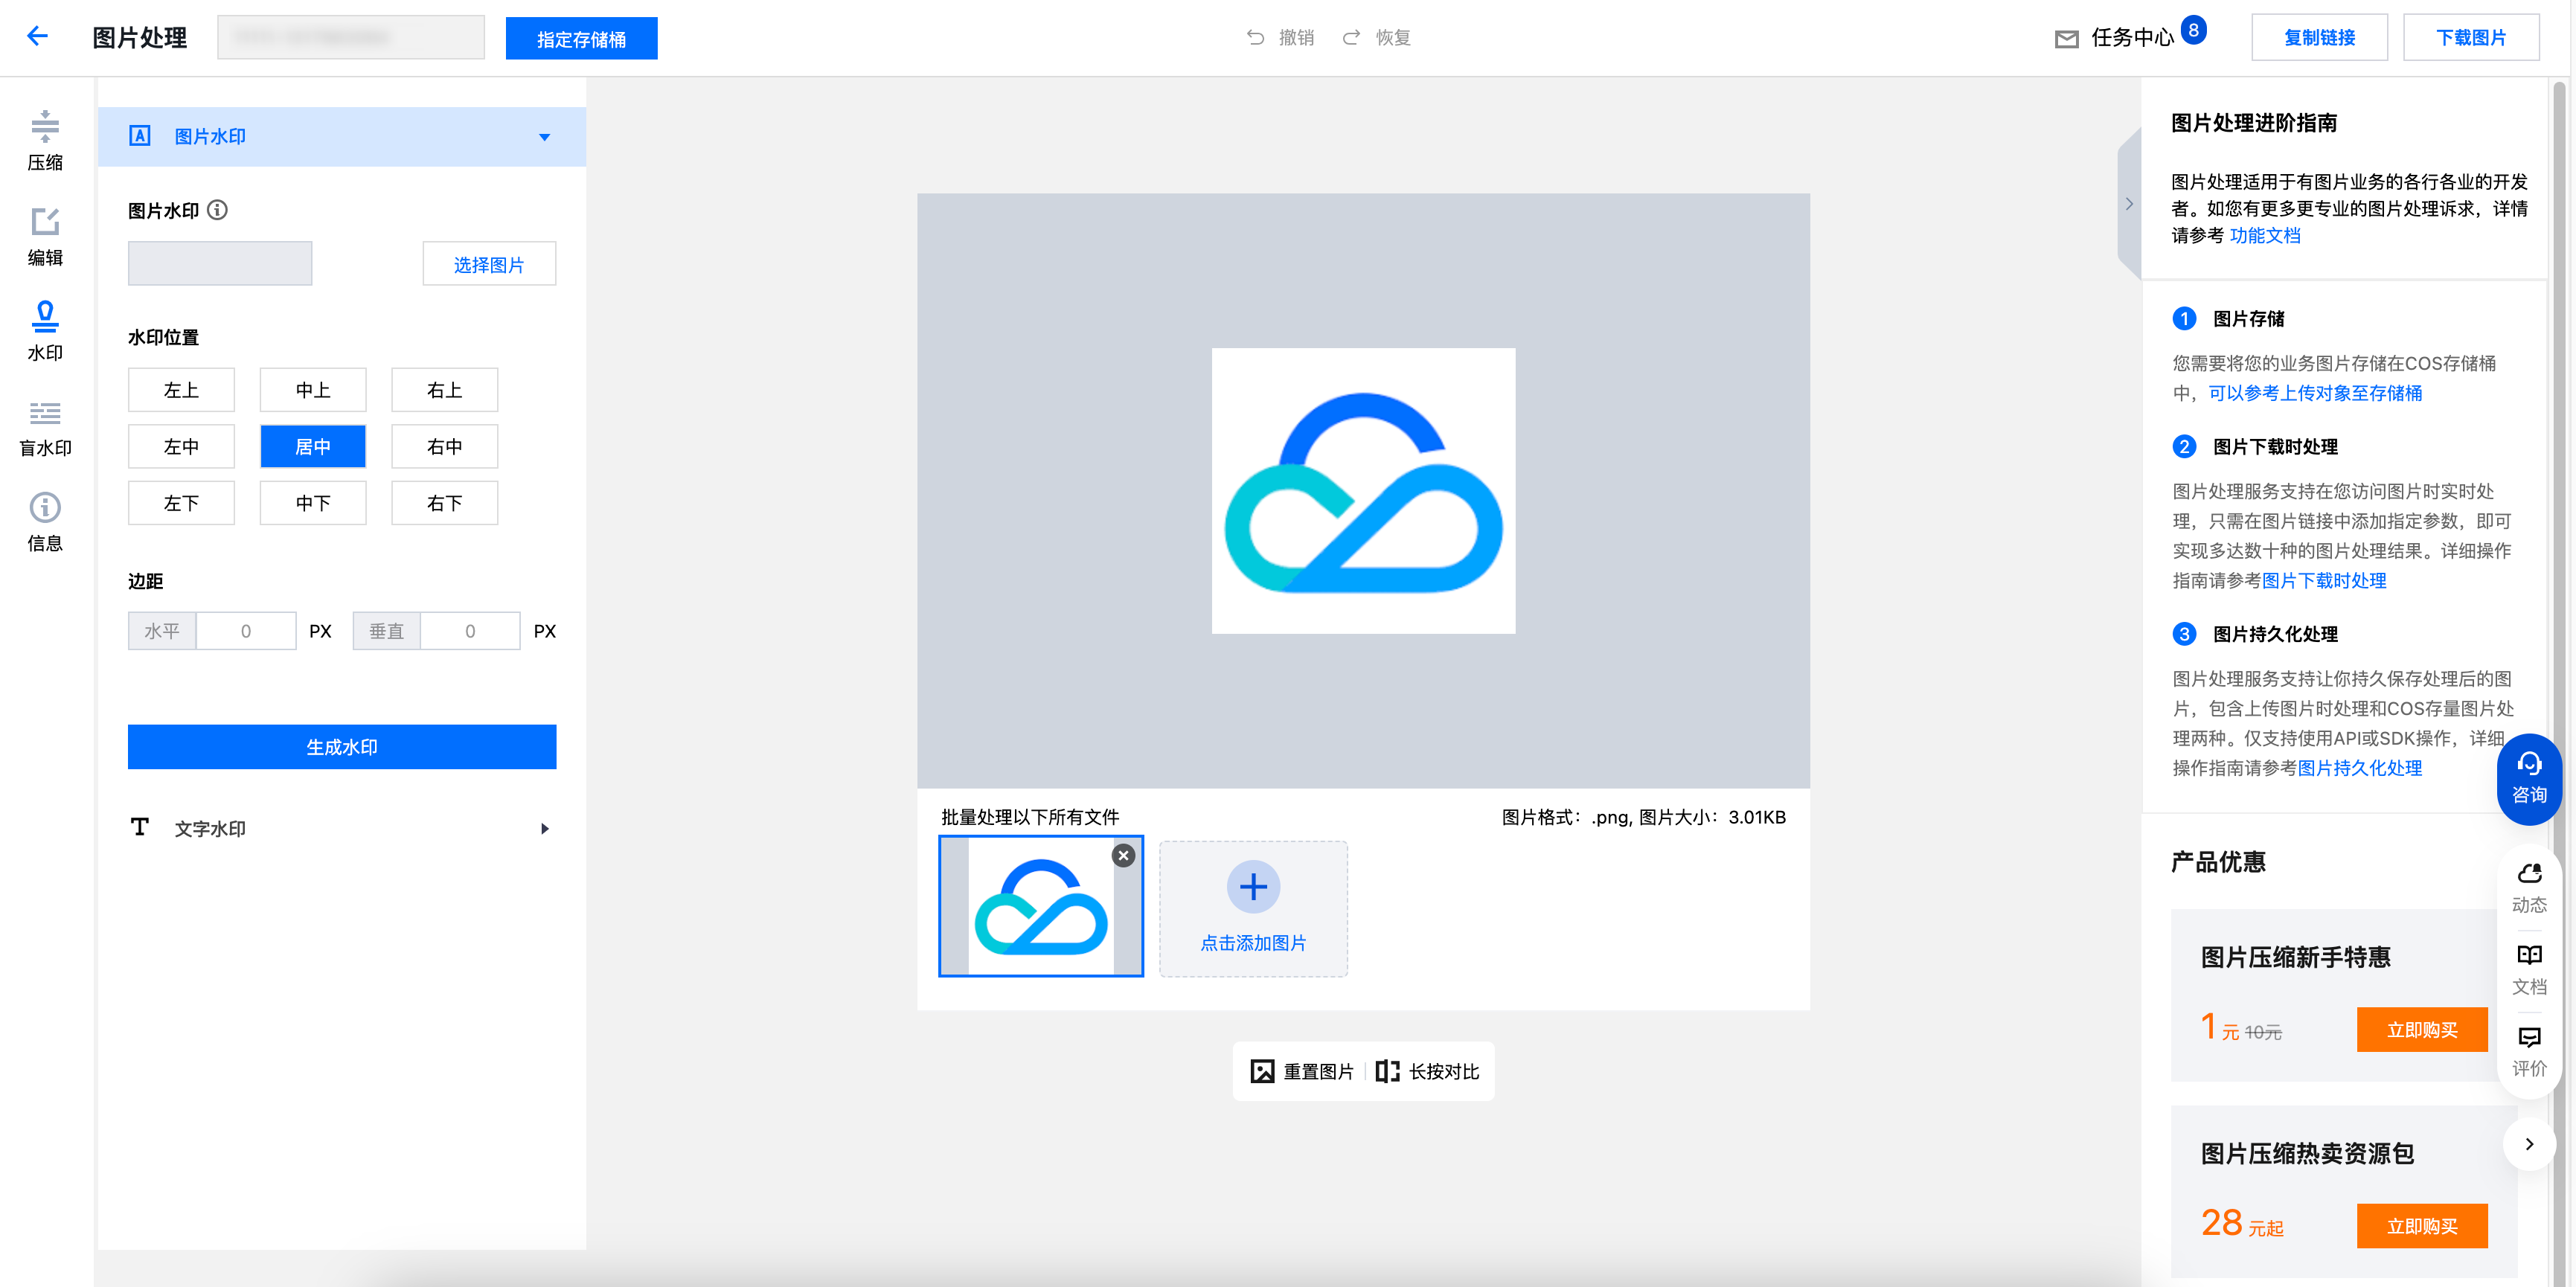The height and width of the screenshot is (1287, 2576).
Task: Click 指定存储桶 button
Action: coord(582,38)
